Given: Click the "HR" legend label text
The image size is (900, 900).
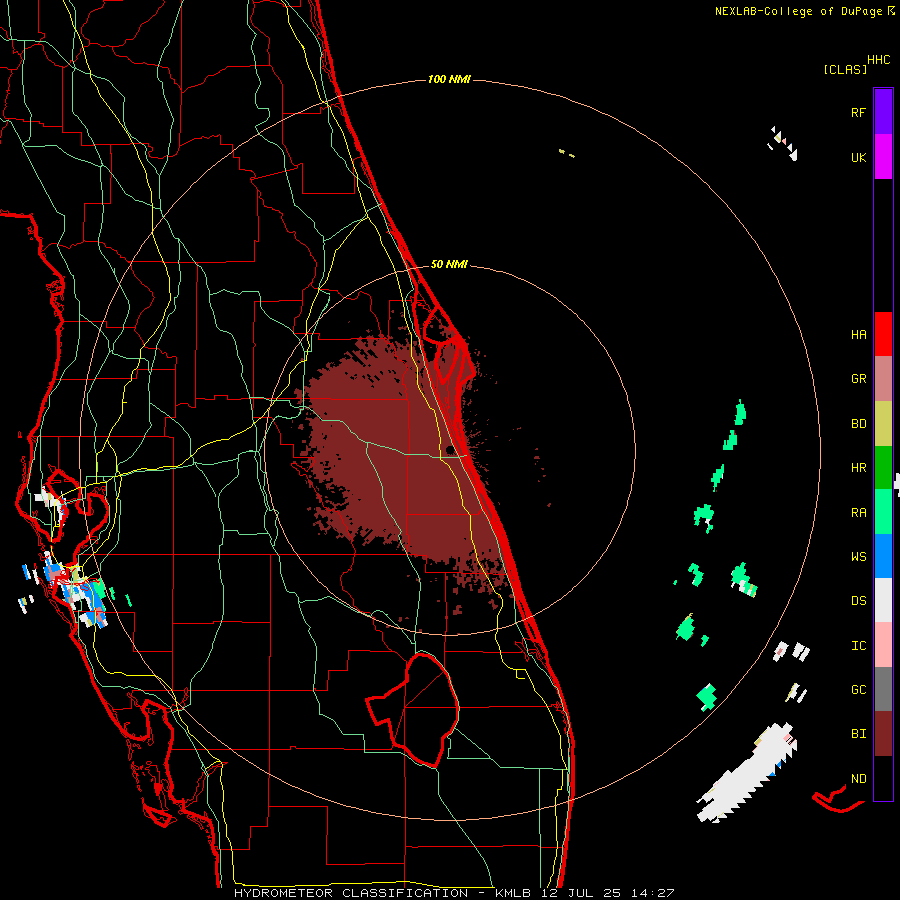Looking at the screenshot, I should [x=858, y=468].
